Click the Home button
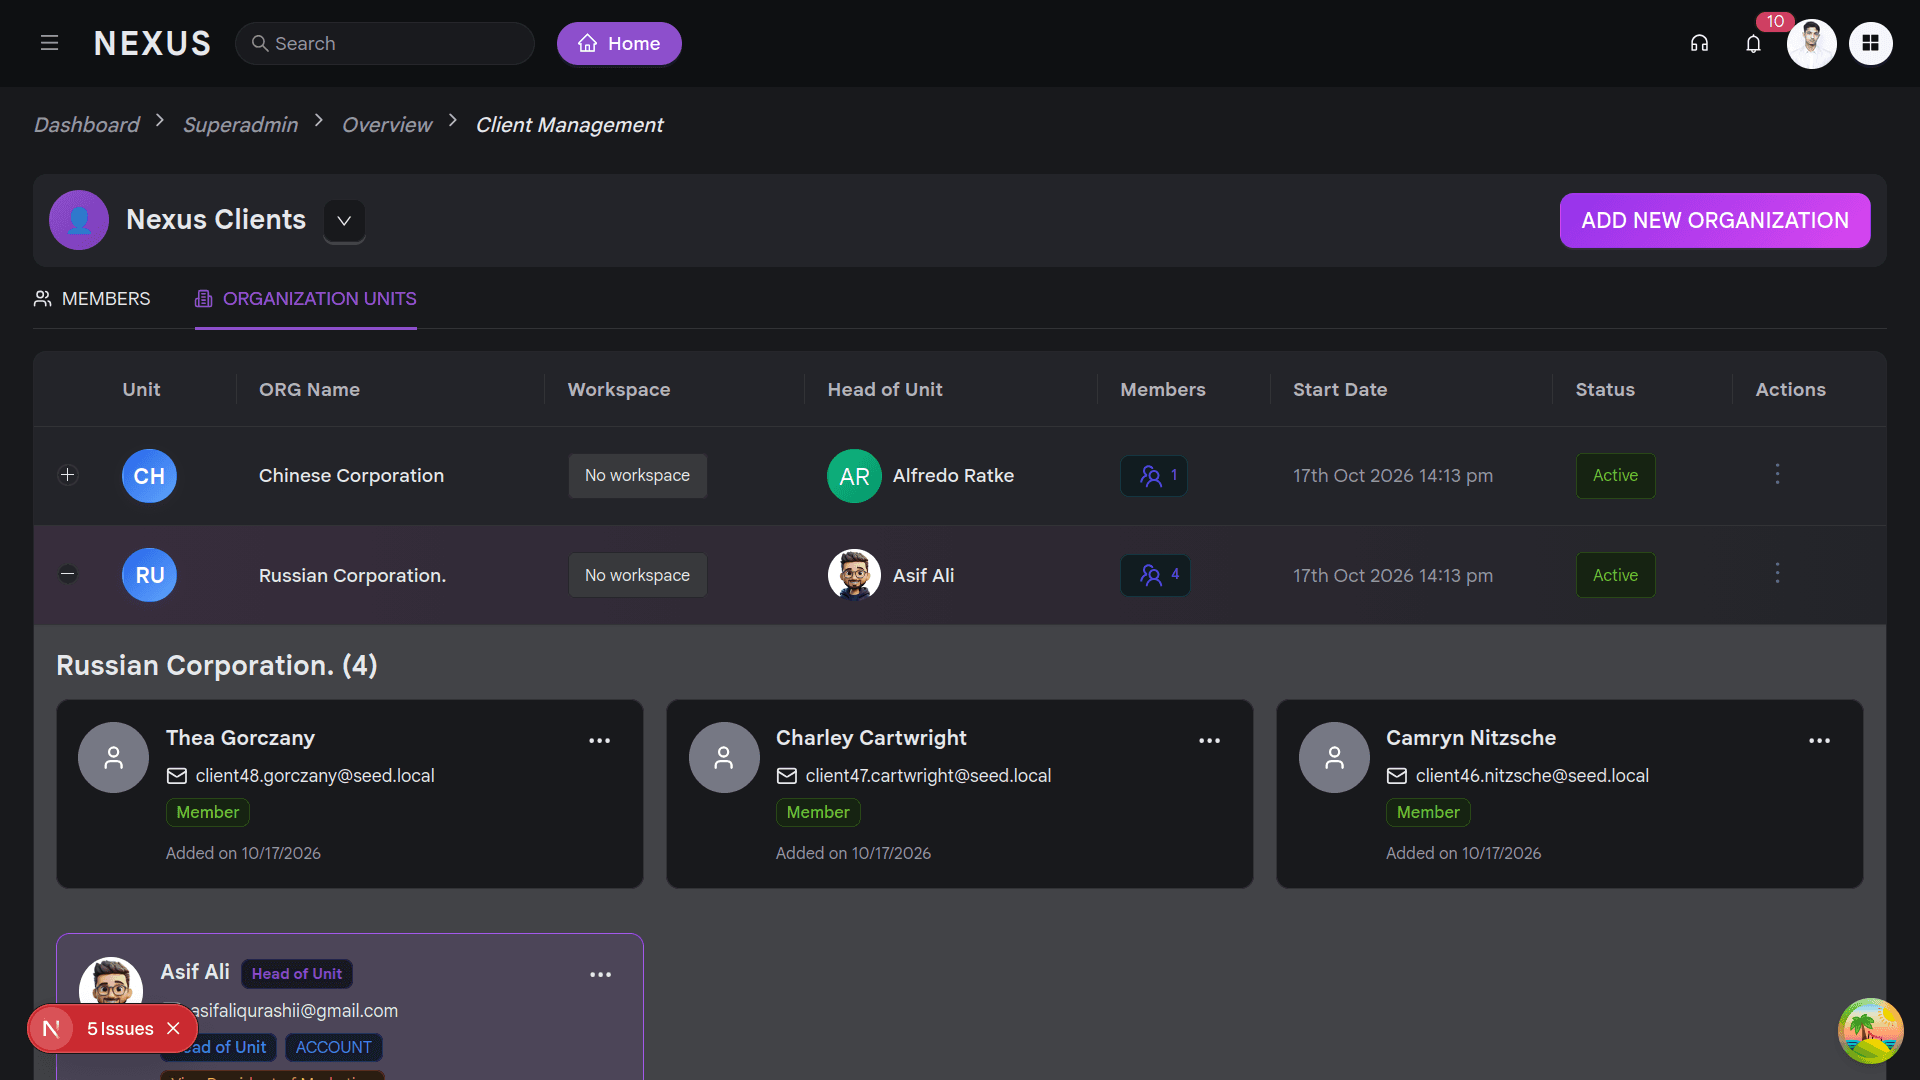This screenshot has height=1080, width=1920. pyautogui.click(x=619, y=43)
